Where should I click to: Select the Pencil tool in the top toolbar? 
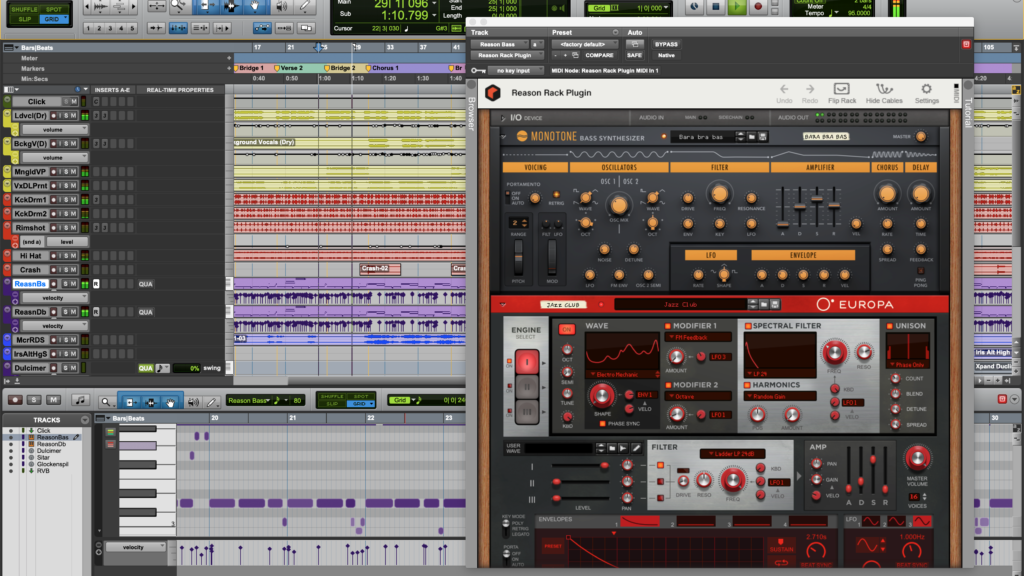pyautogui.click(x=304, y=6)
